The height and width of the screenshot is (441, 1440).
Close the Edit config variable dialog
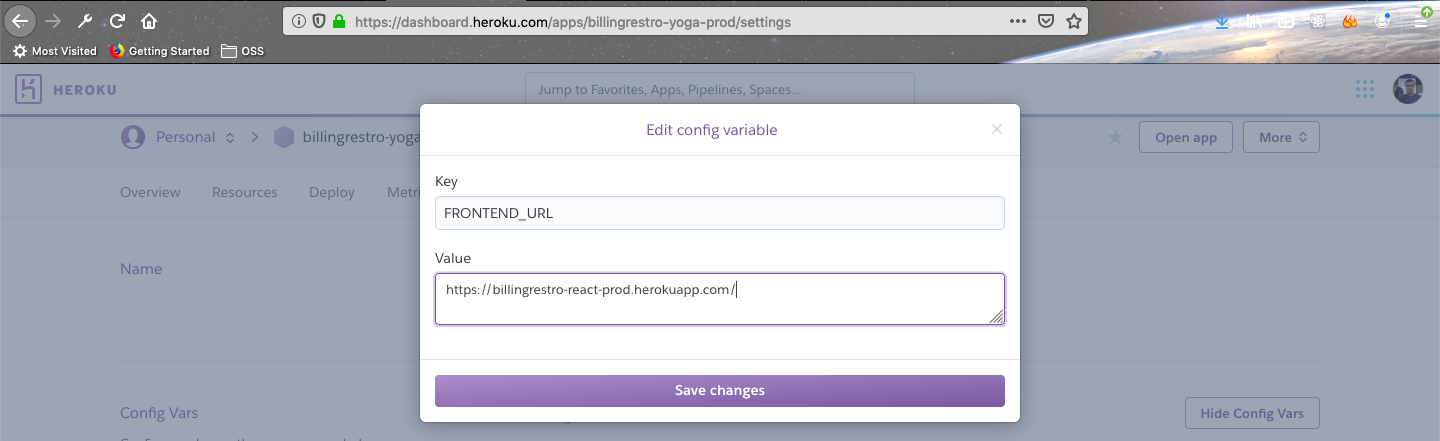pyautogui.click(x=996, y=129)
